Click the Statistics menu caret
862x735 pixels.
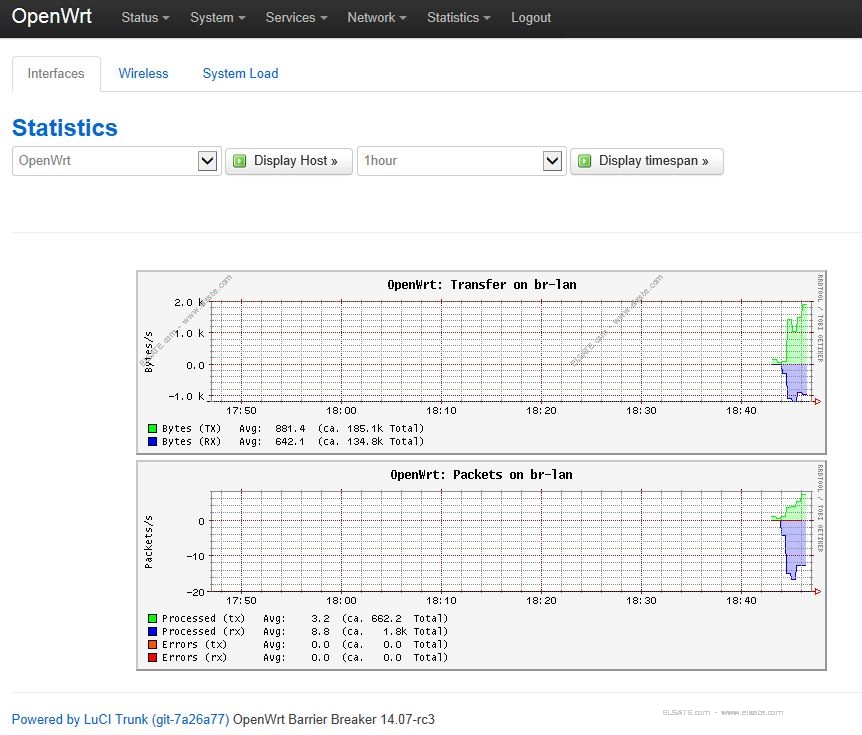point(487,18)
